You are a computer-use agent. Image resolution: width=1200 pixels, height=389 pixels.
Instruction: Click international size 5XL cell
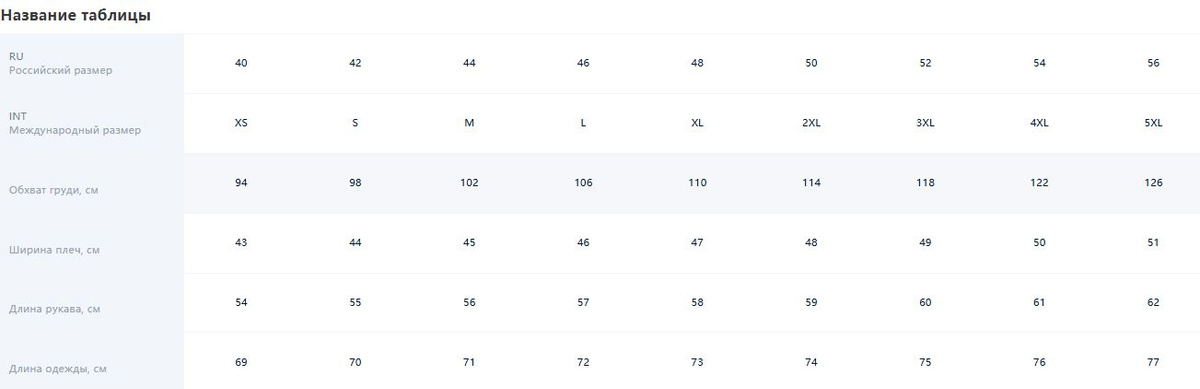[1153, 123]
